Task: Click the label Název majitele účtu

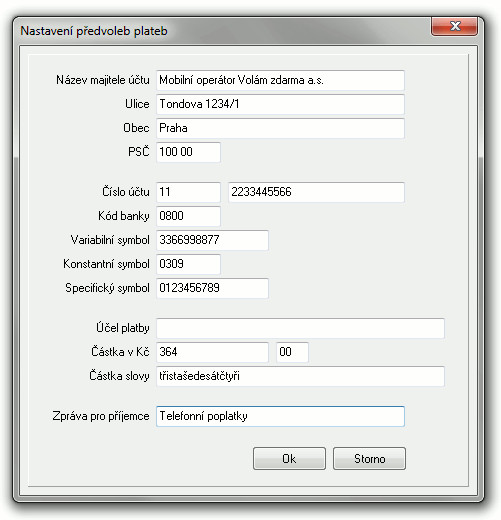Action: click(103, 80)
